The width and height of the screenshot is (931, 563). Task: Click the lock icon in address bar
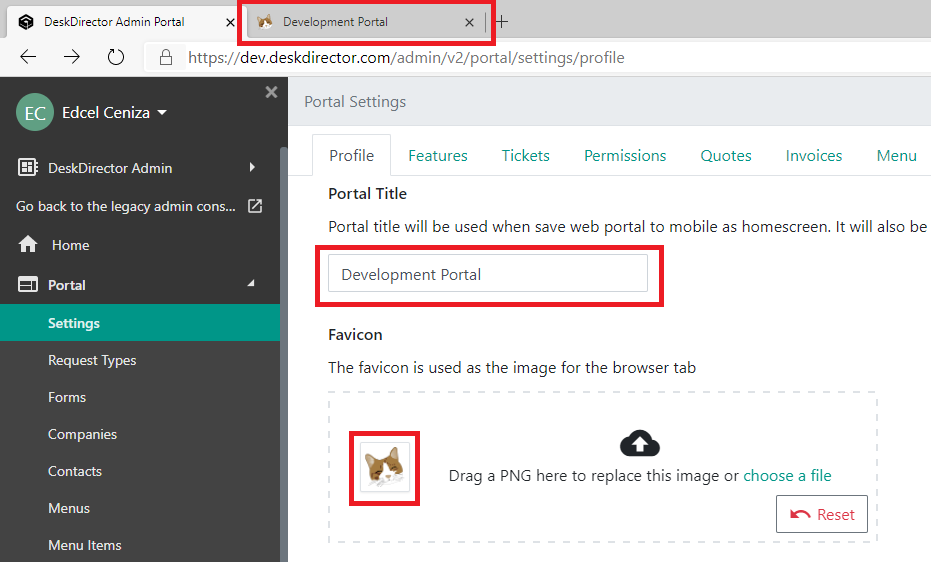click(166, 58)
